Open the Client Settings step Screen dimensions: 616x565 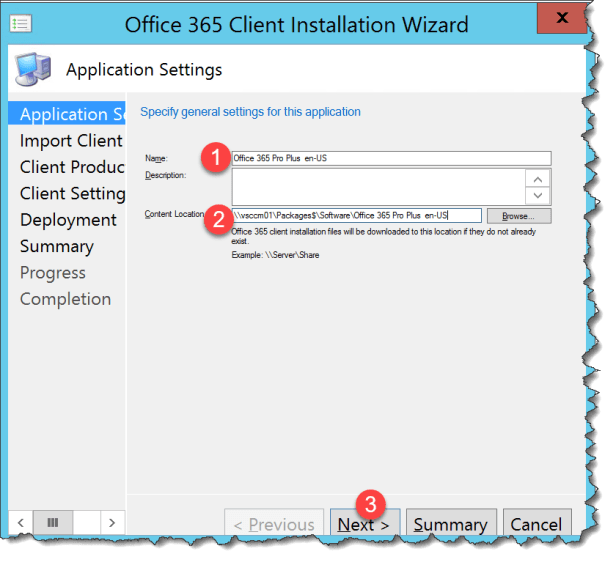72,194
